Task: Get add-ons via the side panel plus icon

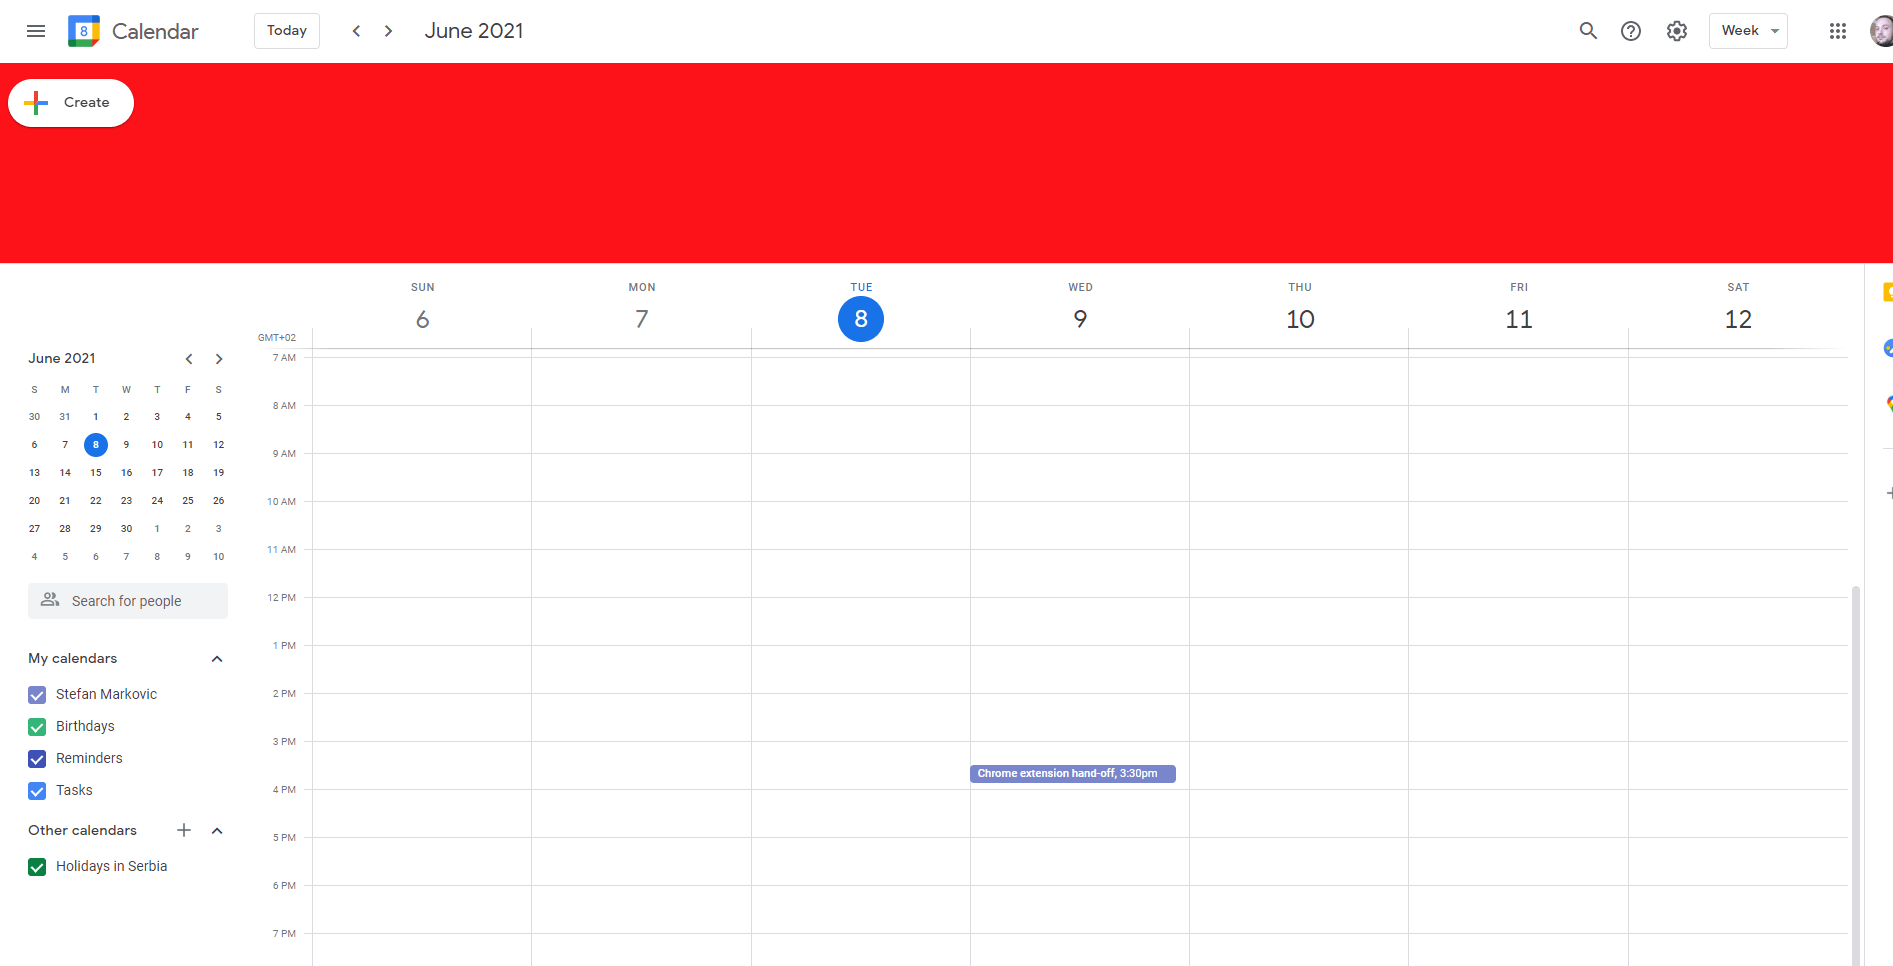Action: tap(1889, 492)
